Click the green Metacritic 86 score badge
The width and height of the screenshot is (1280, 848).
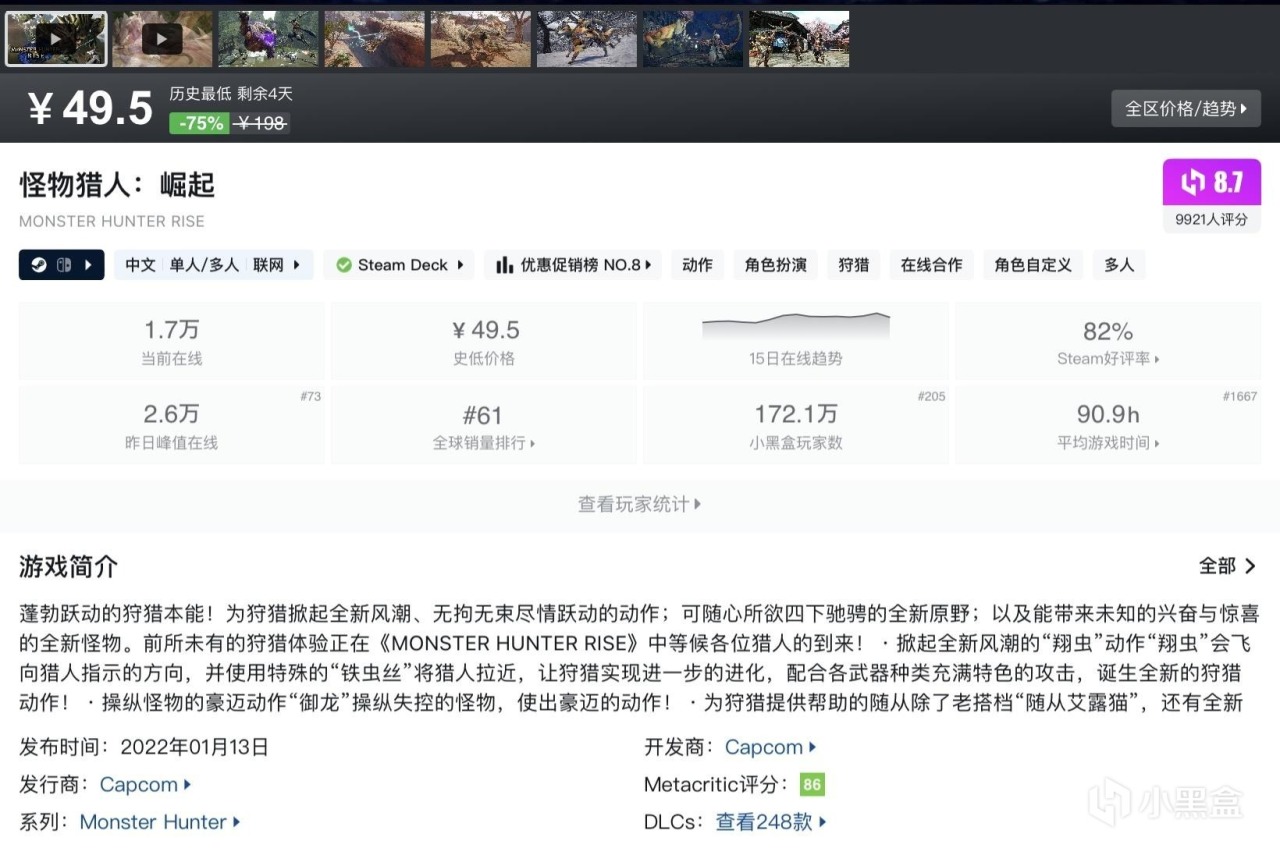812,785
